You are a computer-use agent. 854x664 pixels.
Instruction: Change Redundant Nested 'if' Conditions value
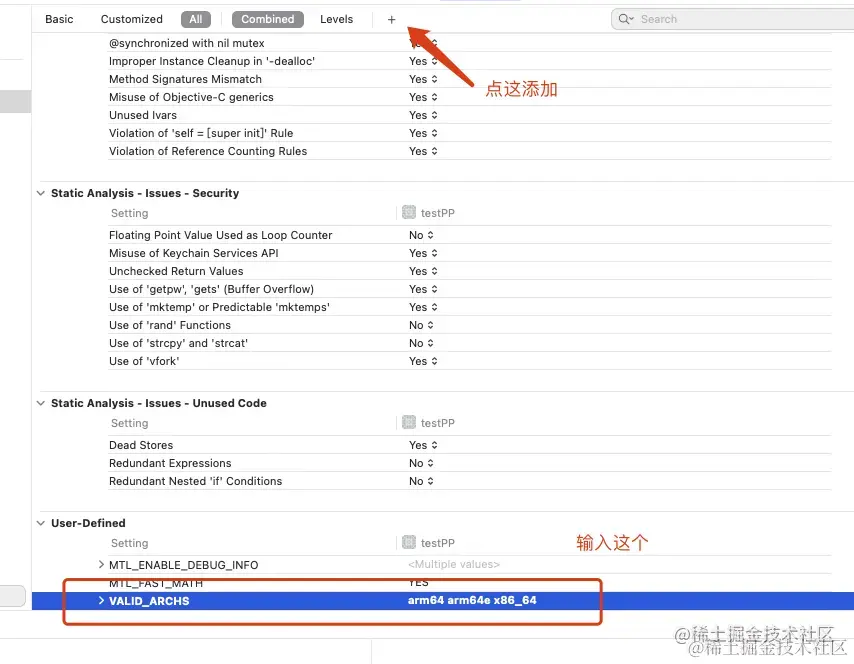pos(421,480)
